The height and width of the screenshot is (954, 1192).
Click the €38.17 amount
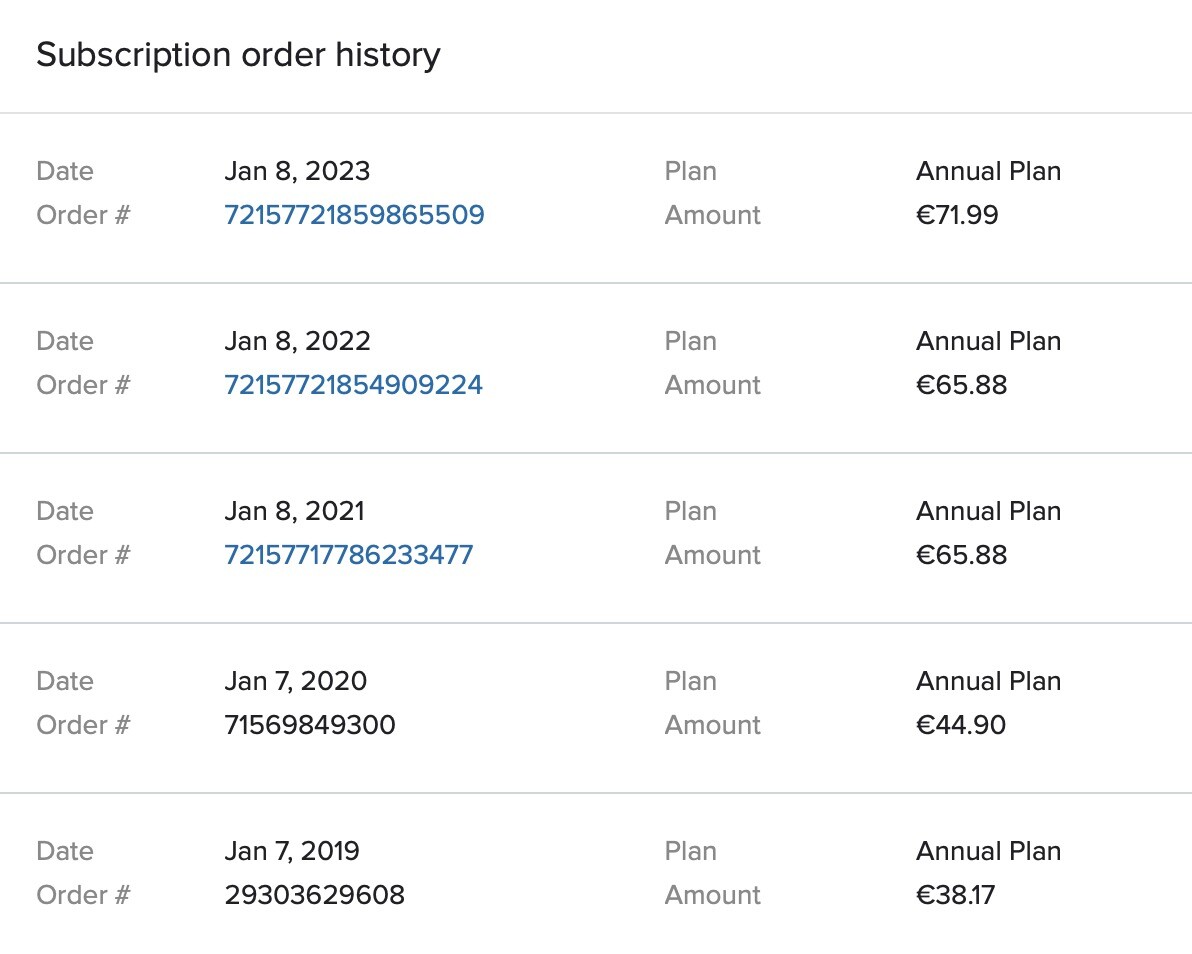[x=955, y=895]
